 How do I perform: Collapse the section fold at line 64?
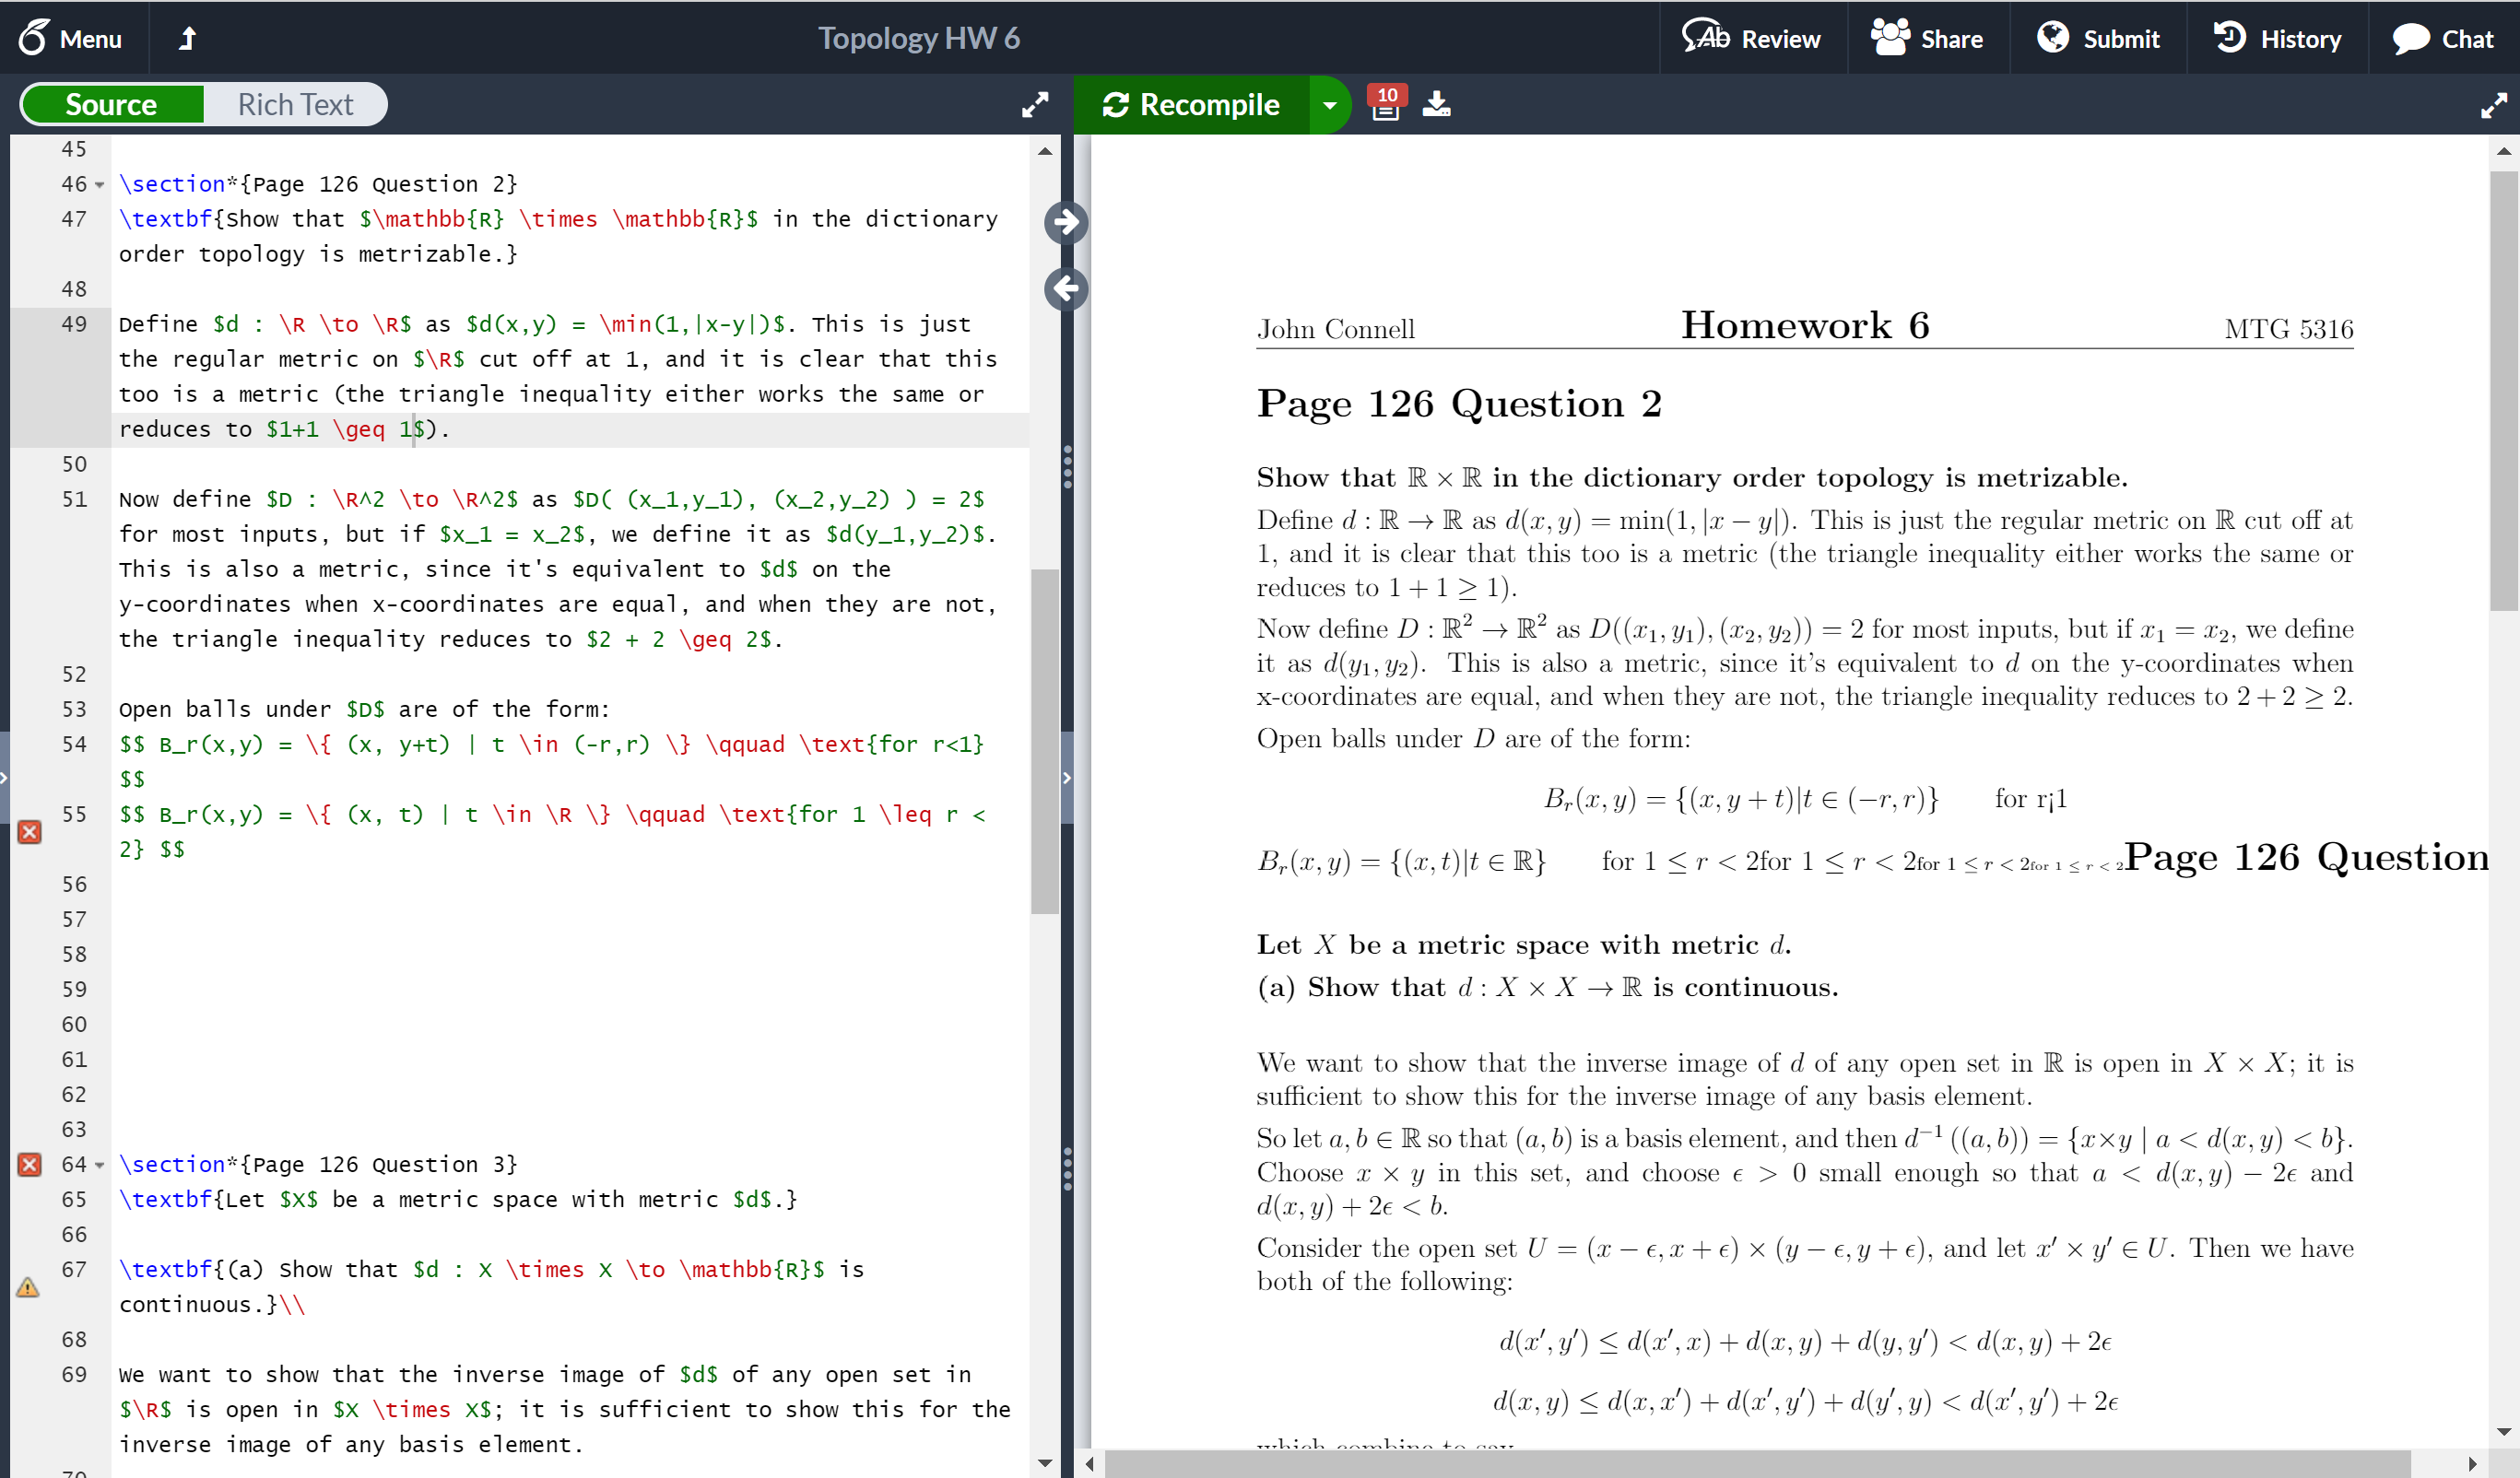[98, 1165]
